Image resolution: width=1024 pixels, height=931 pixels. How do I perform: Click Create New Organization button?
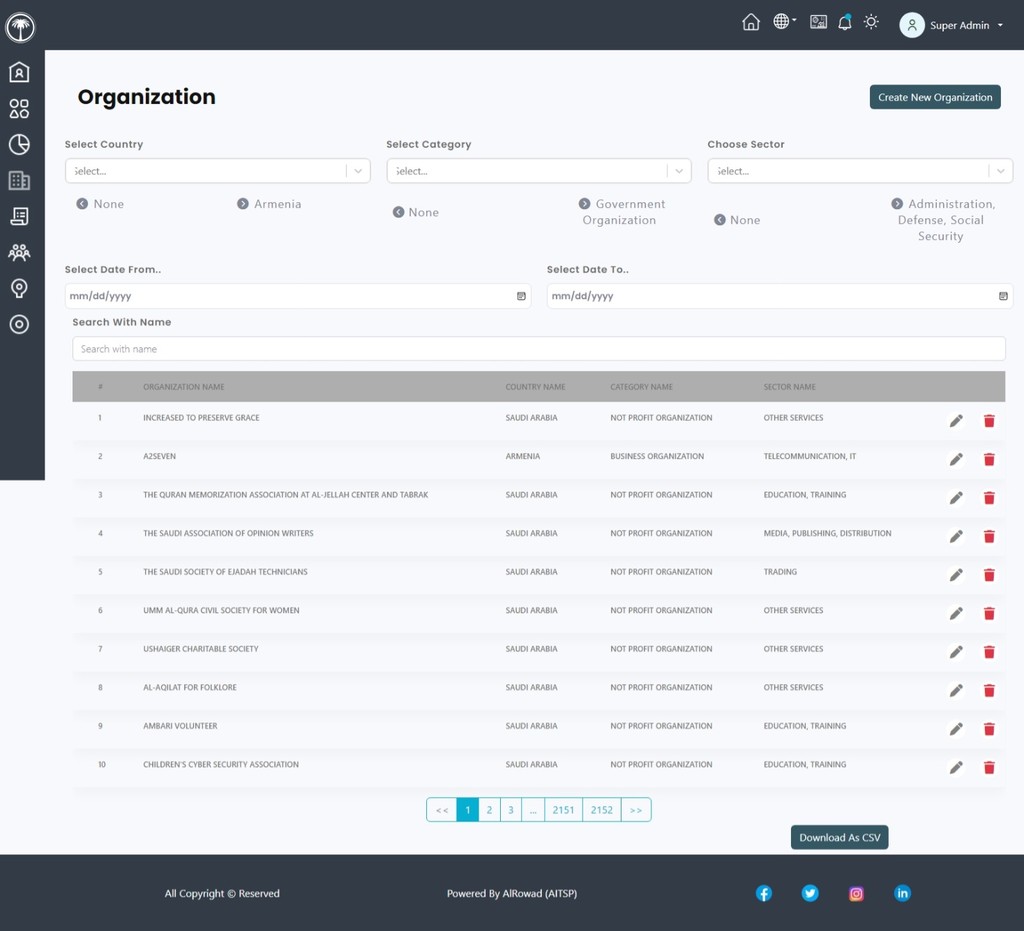(x=935, y=97)
